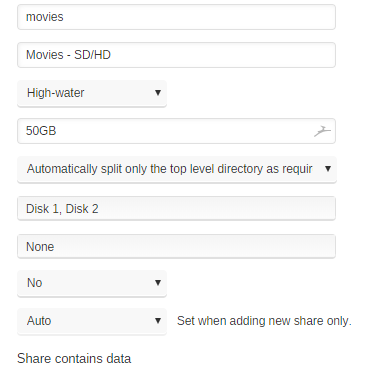
Task: Click the arrow on the No dropdown
Action: coord(158,283)
